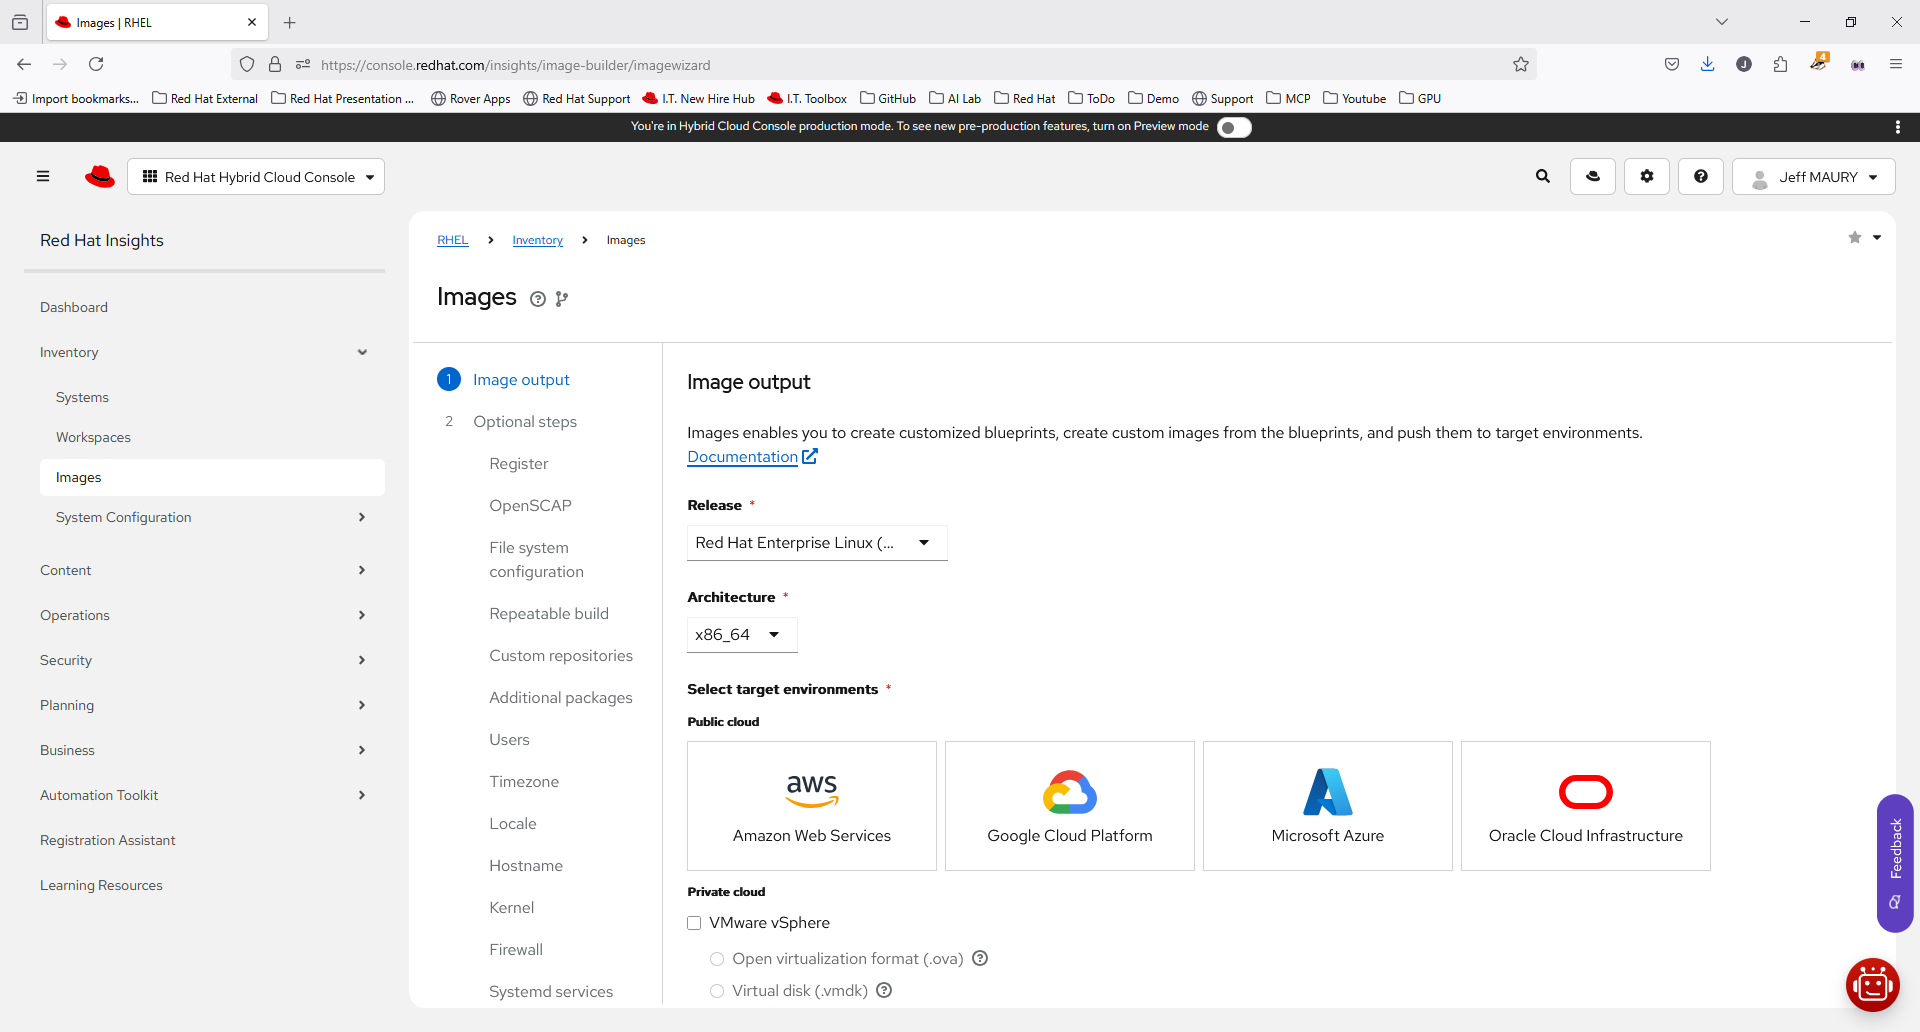Click the hamburger navigation toggle icon
The height and width of the screenshot is (1032, 1920).
point(43,177)
